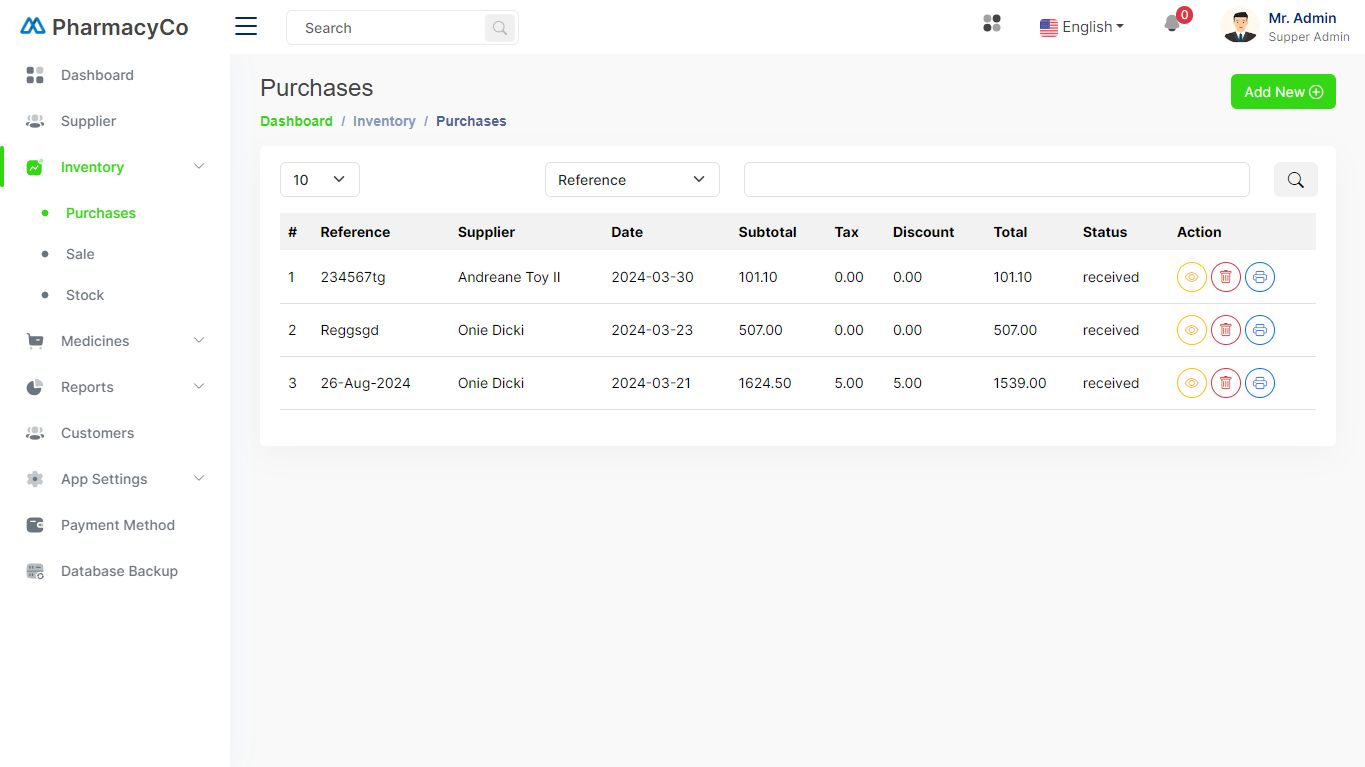Click the Customers sidebar icon
The image size is (1365, 767).
tap(35, 433)
